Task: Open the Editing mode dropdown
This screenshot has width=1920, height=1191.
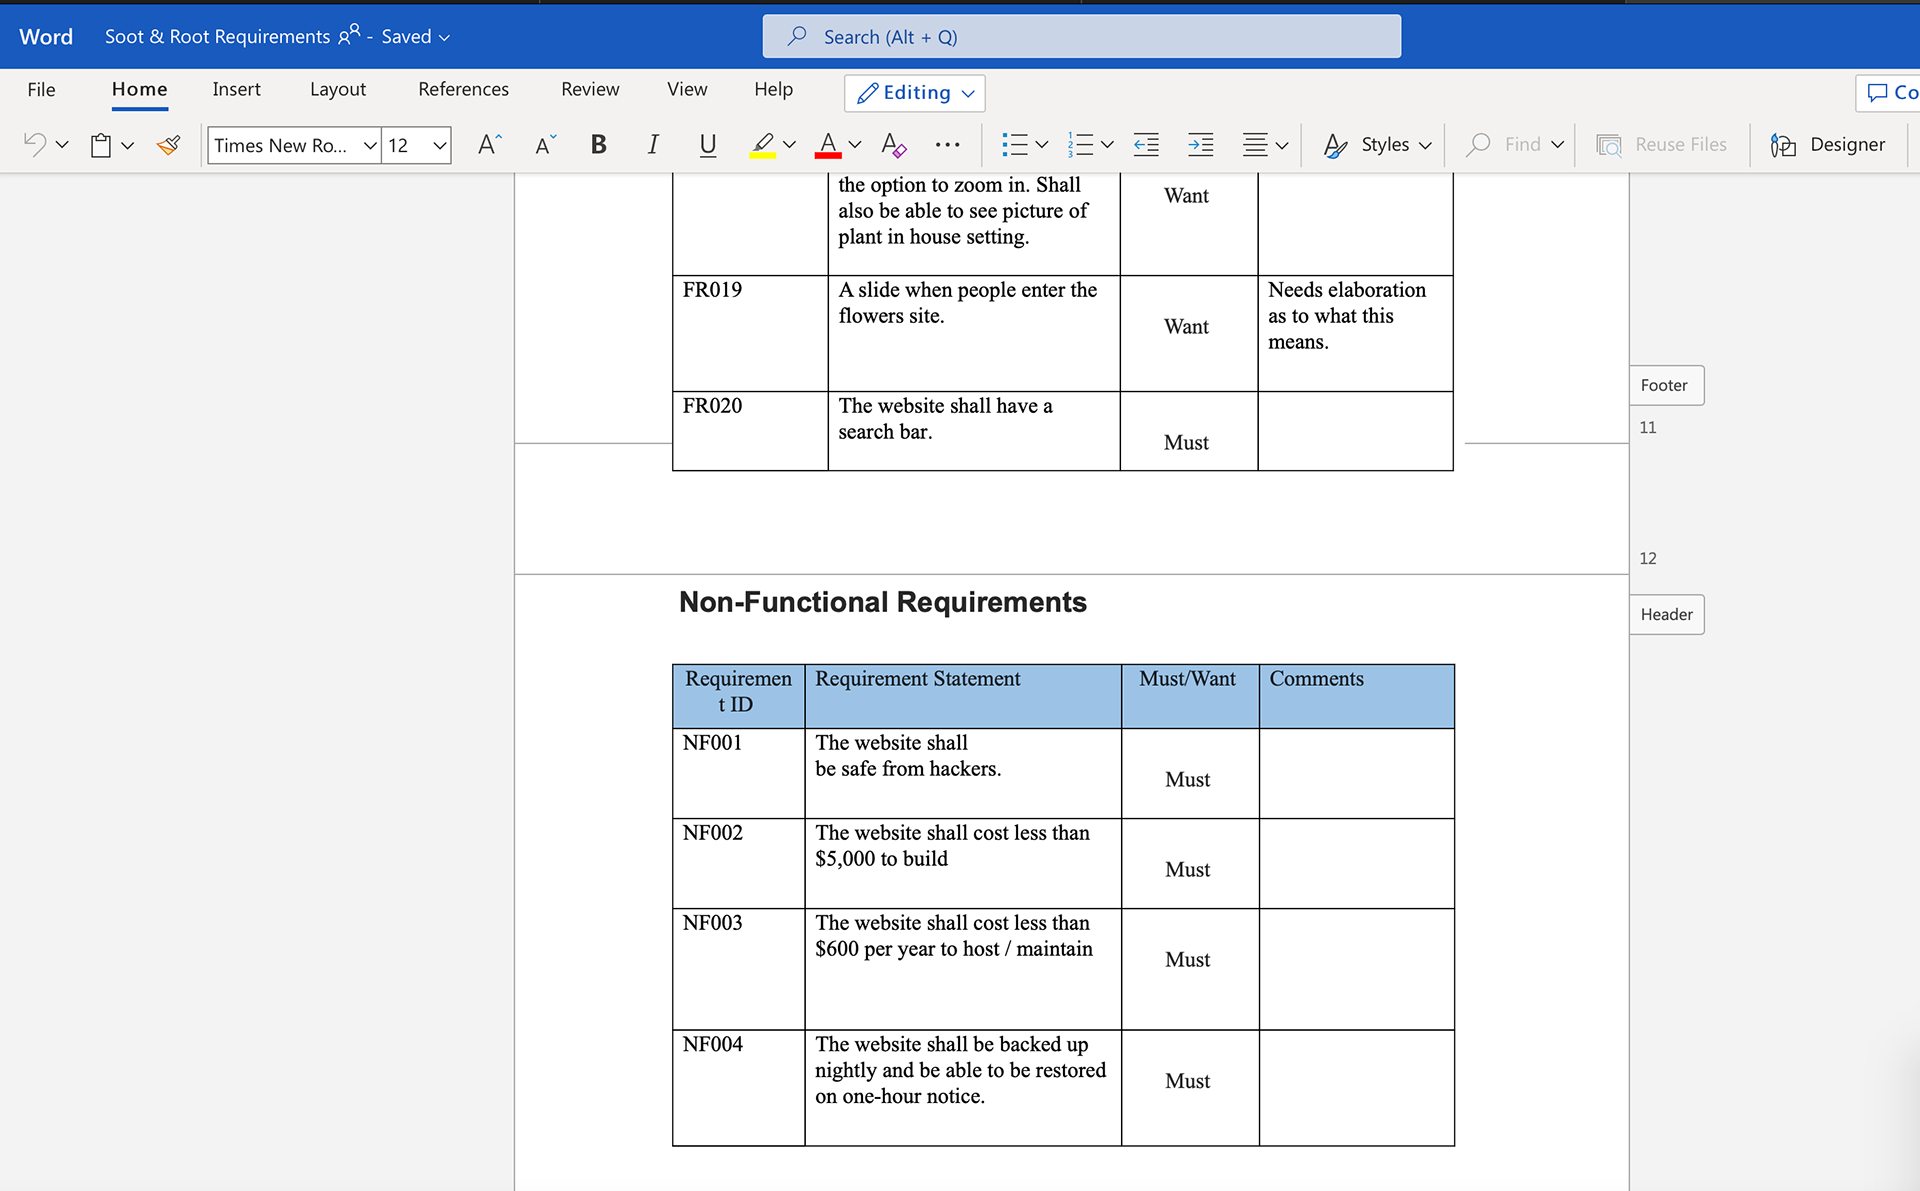Action: pyautogui.click(x=915, y=92)
